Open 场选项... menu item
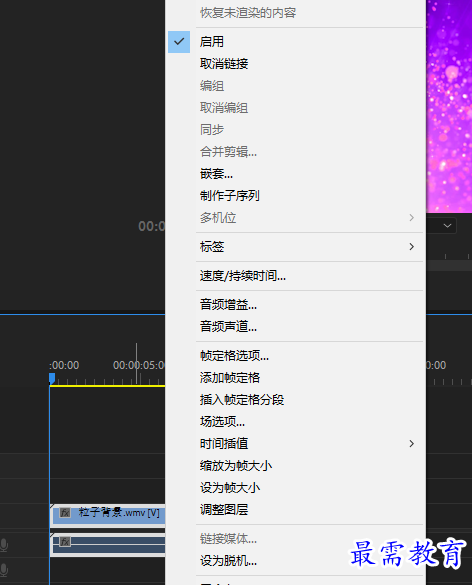This screenshot has width=472, height=585. point(295,422)
